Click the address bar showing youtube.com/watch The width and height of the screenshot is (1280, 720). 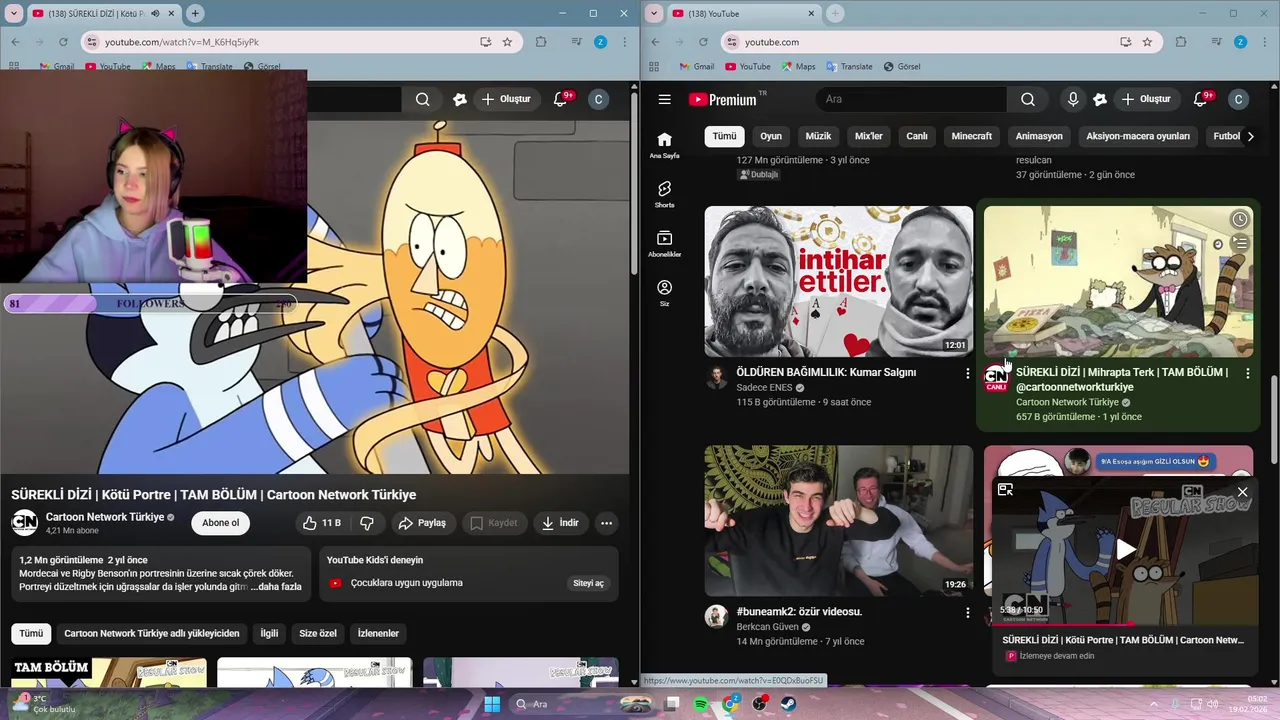[x=280, y=42]
